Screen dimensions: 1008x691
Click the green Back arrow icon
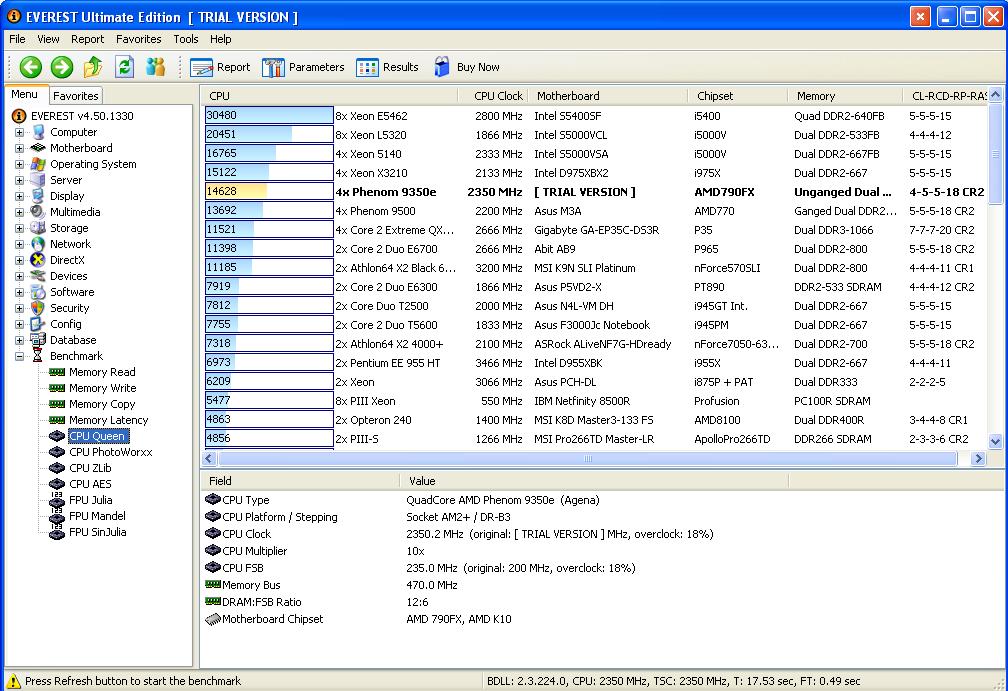coord(31,67)
